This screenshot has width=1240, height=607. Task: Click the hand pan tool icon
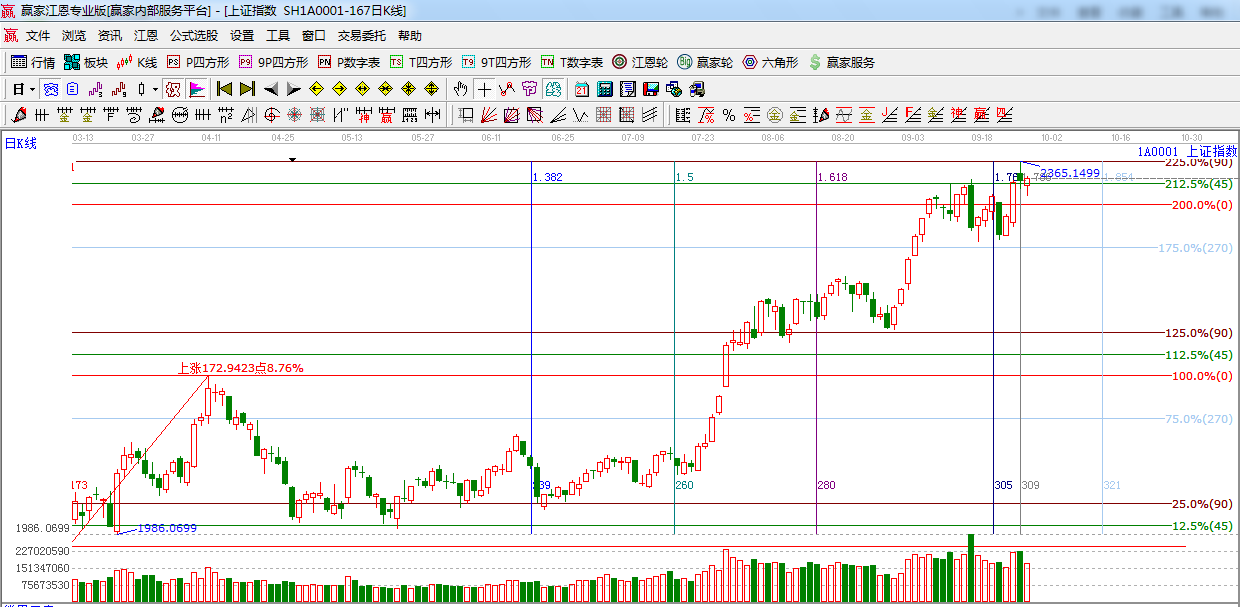pyautogui.click(x=460, y=89)
